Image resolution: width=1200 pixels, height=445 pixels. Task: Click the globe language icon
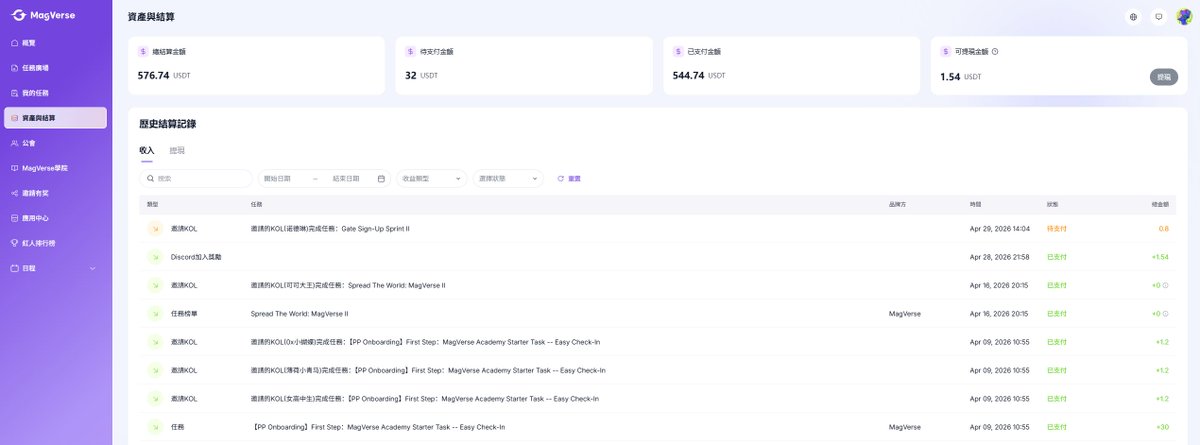(1133, 17)
